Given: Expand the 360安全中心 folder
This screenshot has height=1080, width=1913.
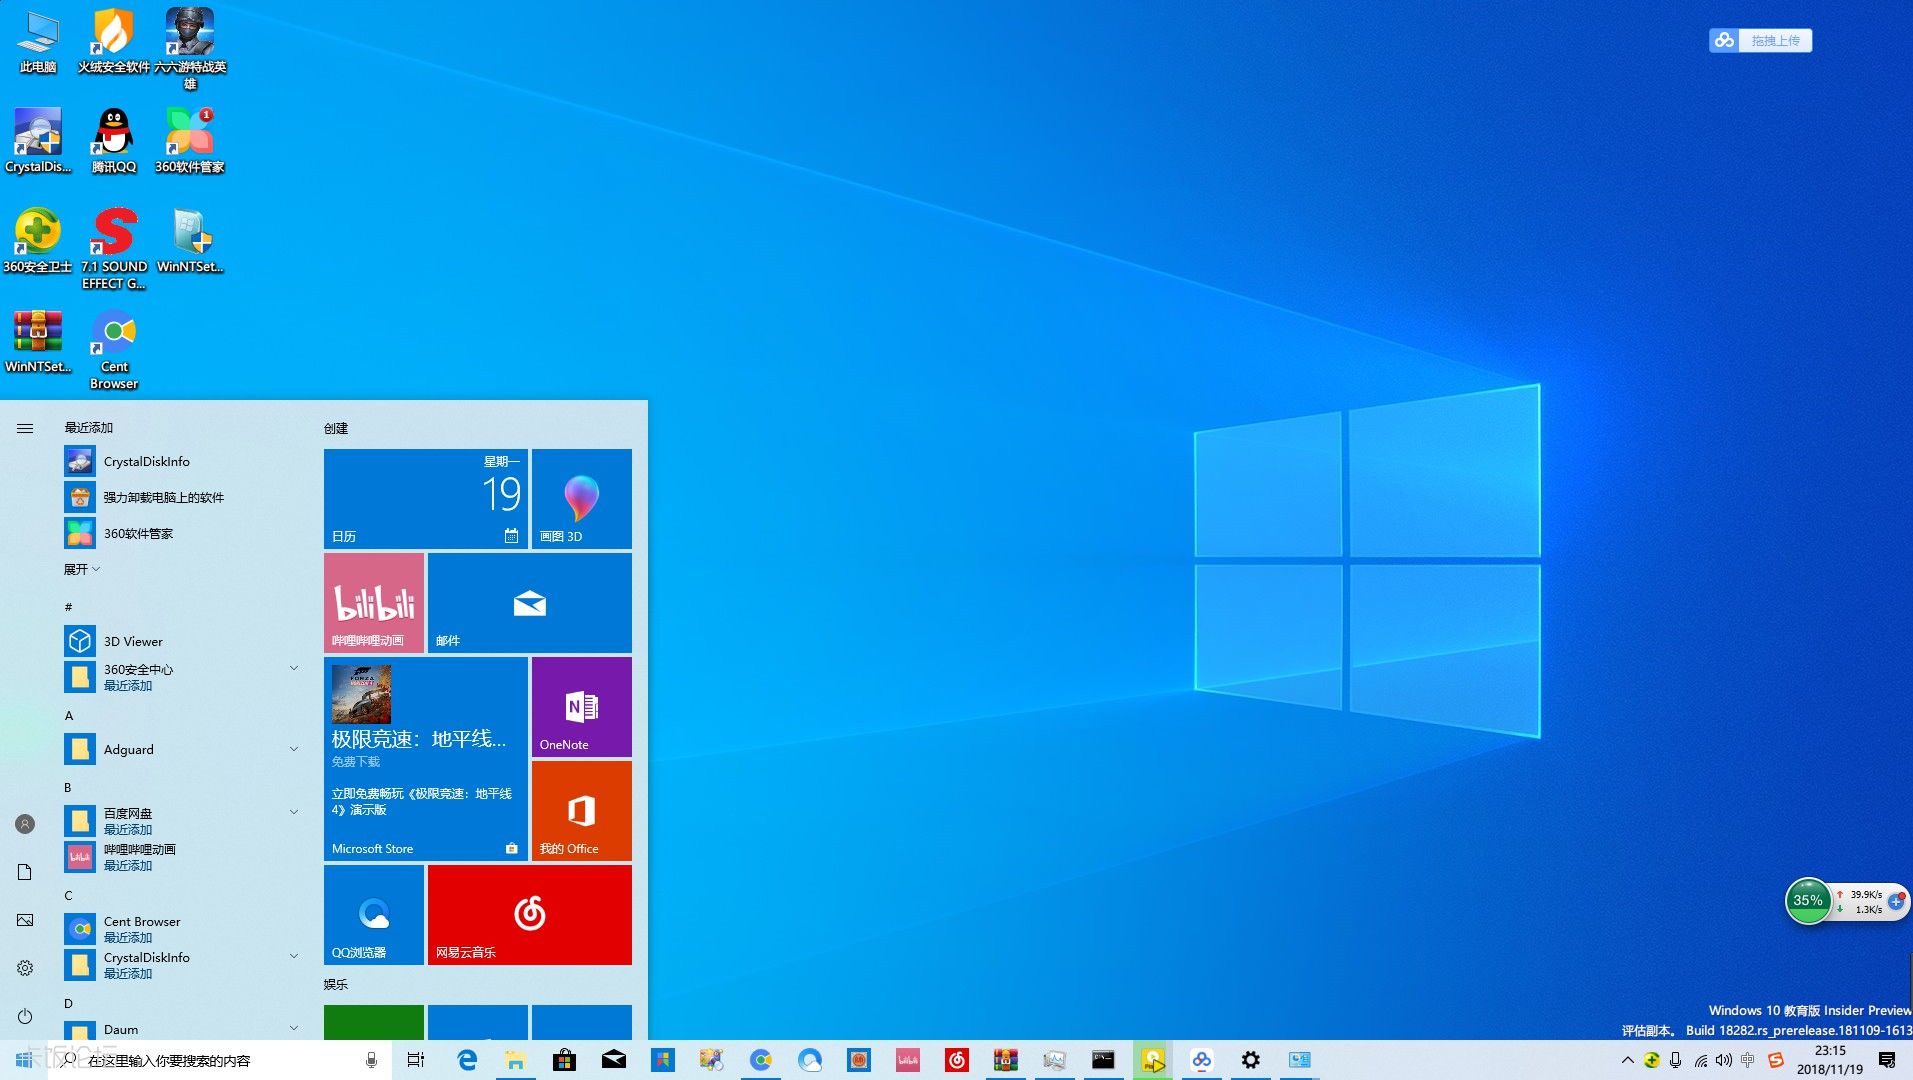Looking at the screenshot, I should [182, 677].
